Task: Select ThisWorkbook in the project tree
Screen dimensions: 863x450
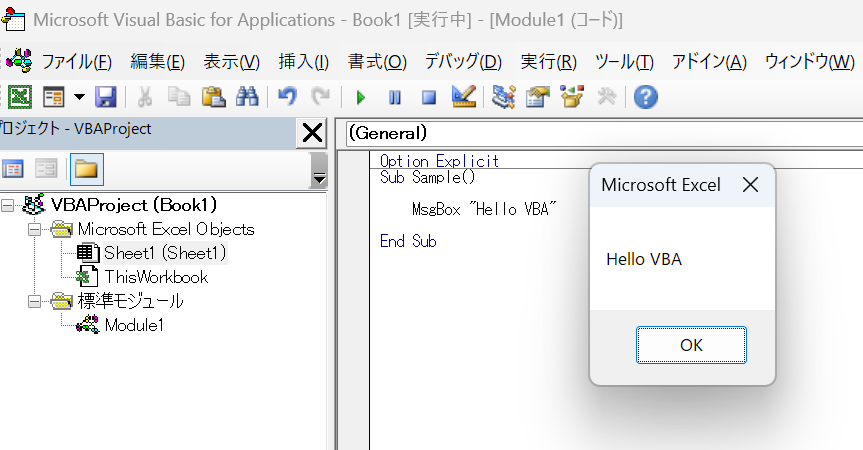Action: 156,277
